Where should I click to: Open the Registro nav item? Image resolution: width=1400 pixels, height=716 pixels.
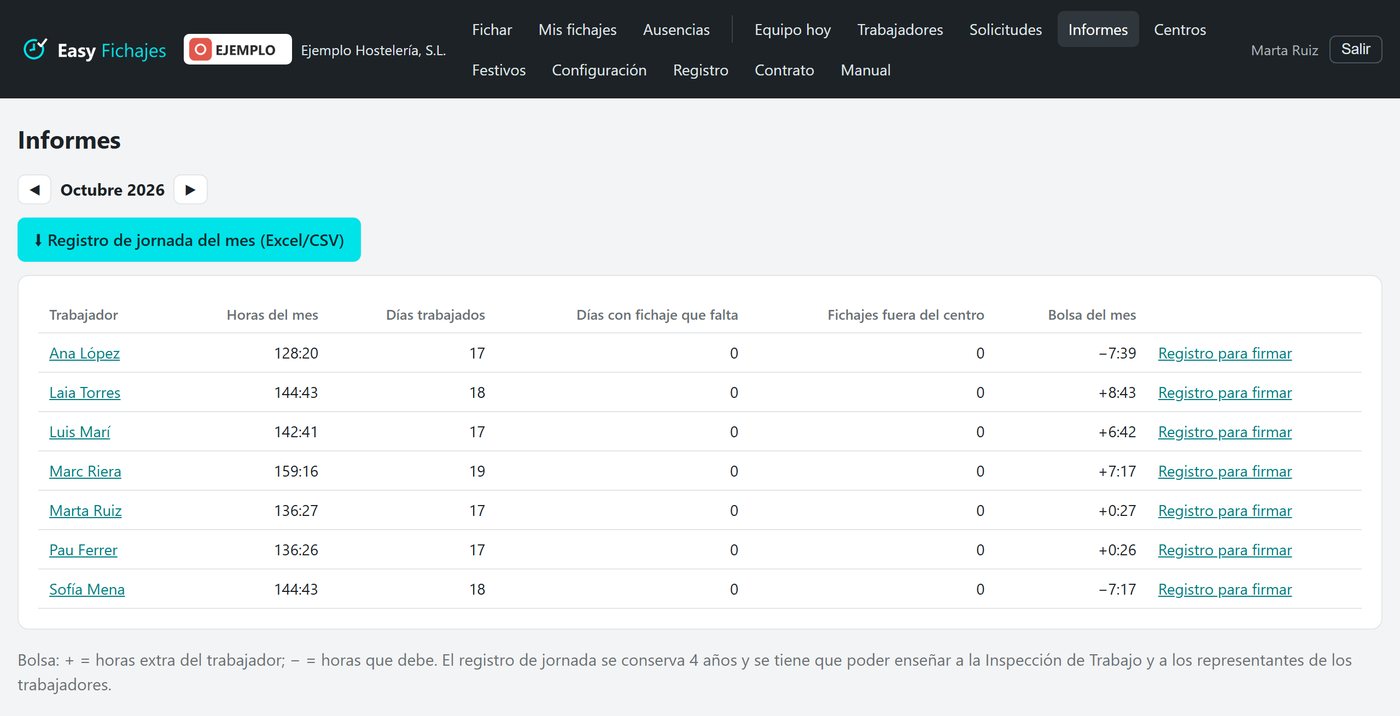pos(701,70)
